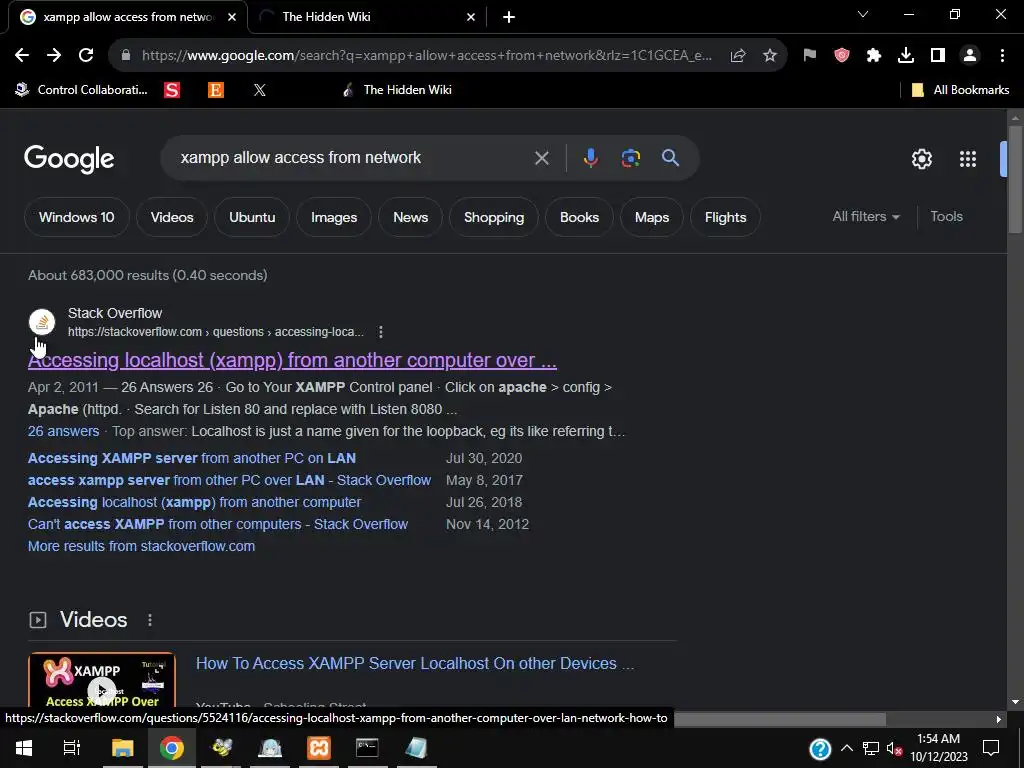Image resolution: width=1024 pixels, height=768 pixels.
Task: Close the xampp search tab
Action: coord(232,17)
